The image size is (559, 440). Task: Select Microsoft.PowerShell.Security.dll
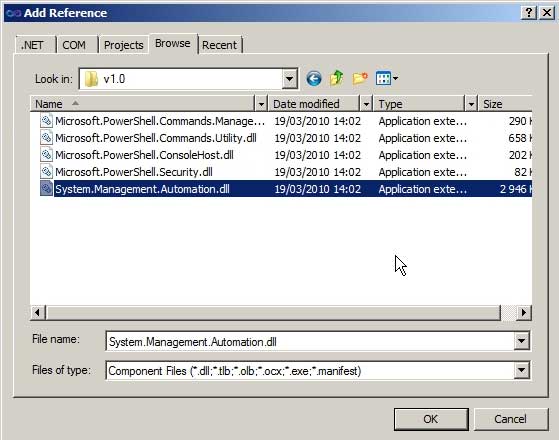click(x=134, y=172)
